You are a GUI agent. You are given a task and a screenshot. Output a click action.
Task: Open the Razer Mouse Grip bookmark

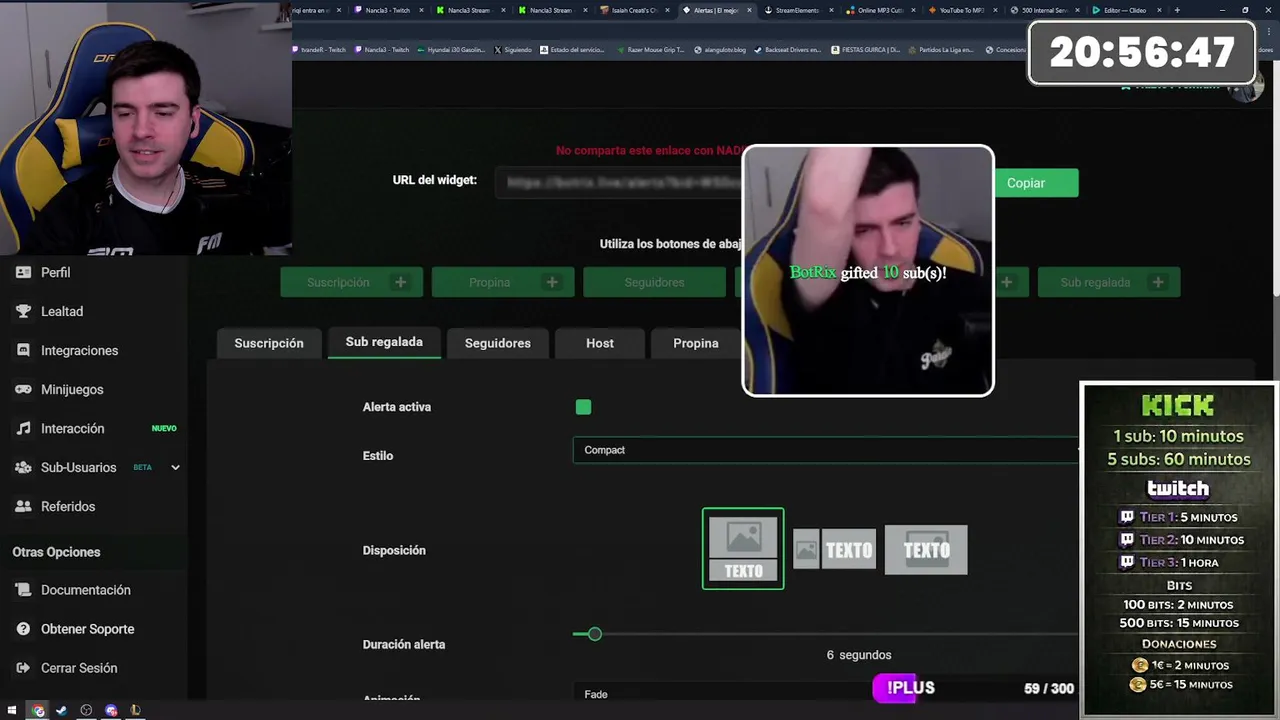pyautogui.click(x=650, y=49)
